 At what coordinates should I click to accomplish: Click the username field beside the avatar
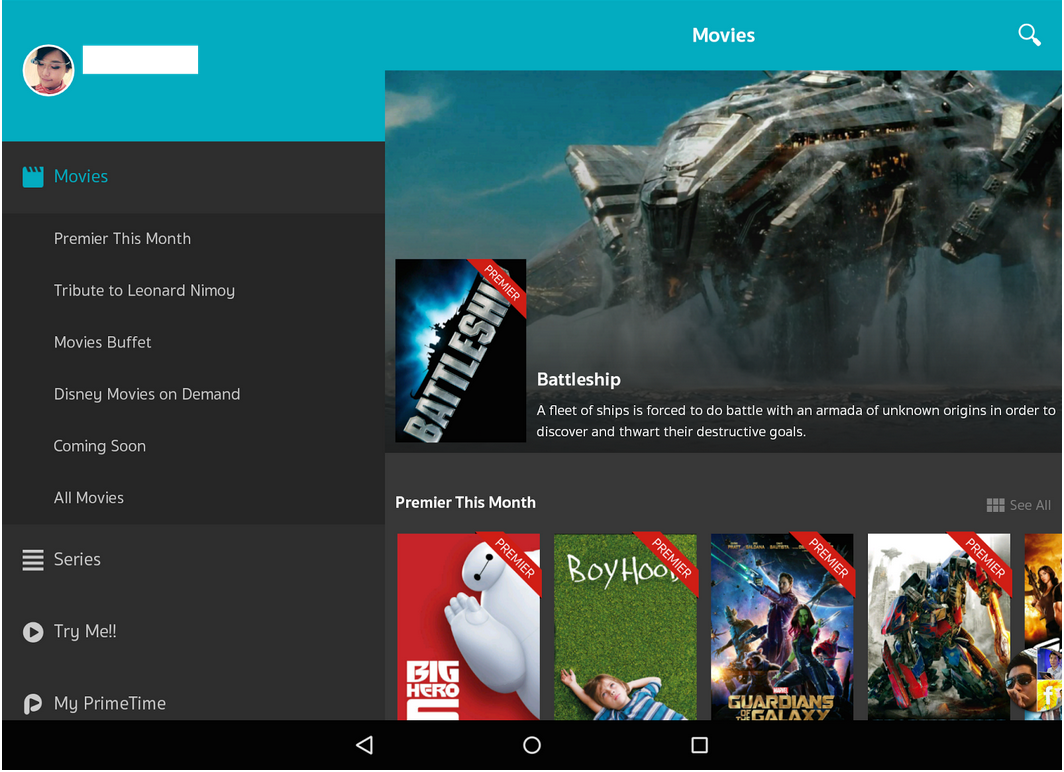(140, 60)
